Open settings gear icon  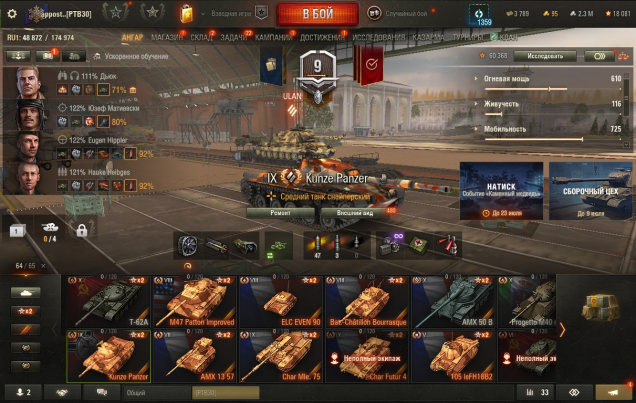tap(12, 14)
